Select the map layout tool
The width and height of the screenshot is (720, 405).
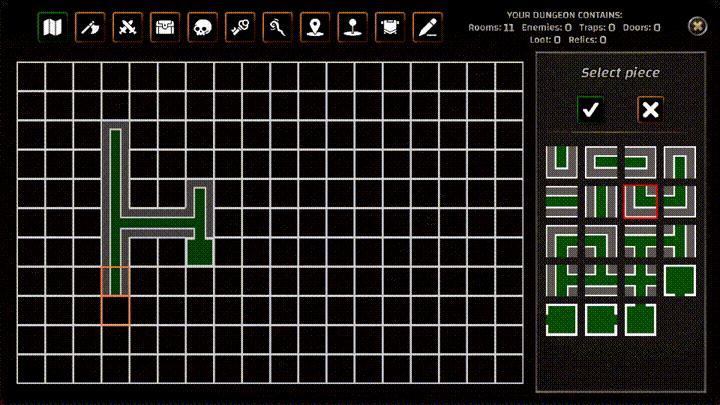tap(53, 27)
